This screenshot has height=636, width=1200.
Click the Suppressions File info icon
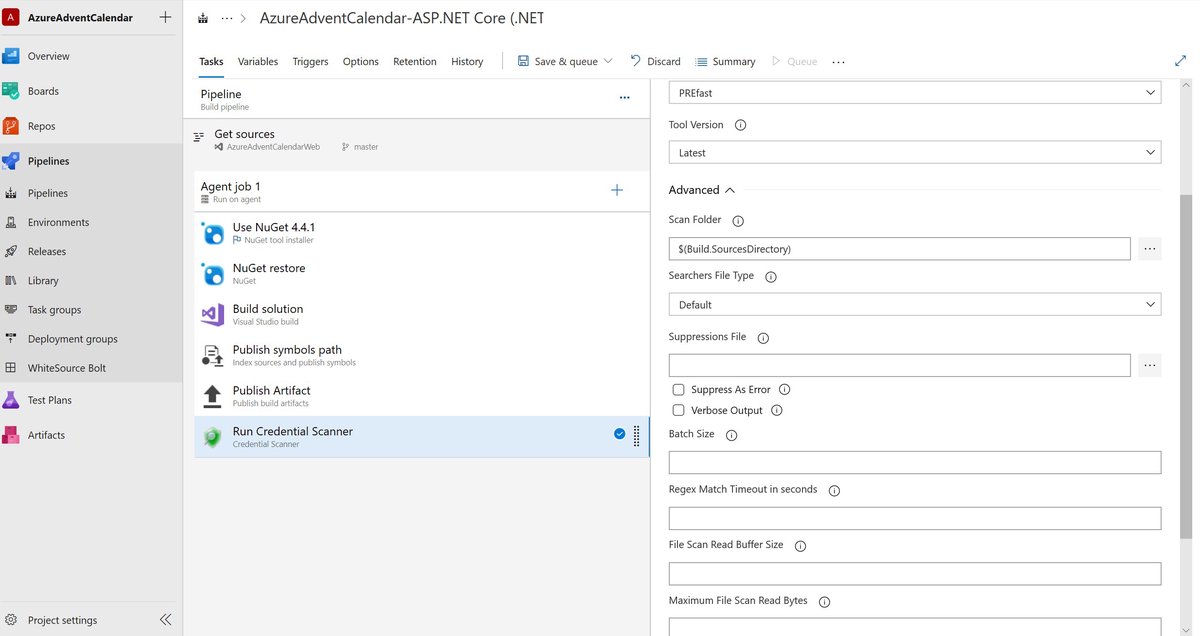[x=763, y=338]
